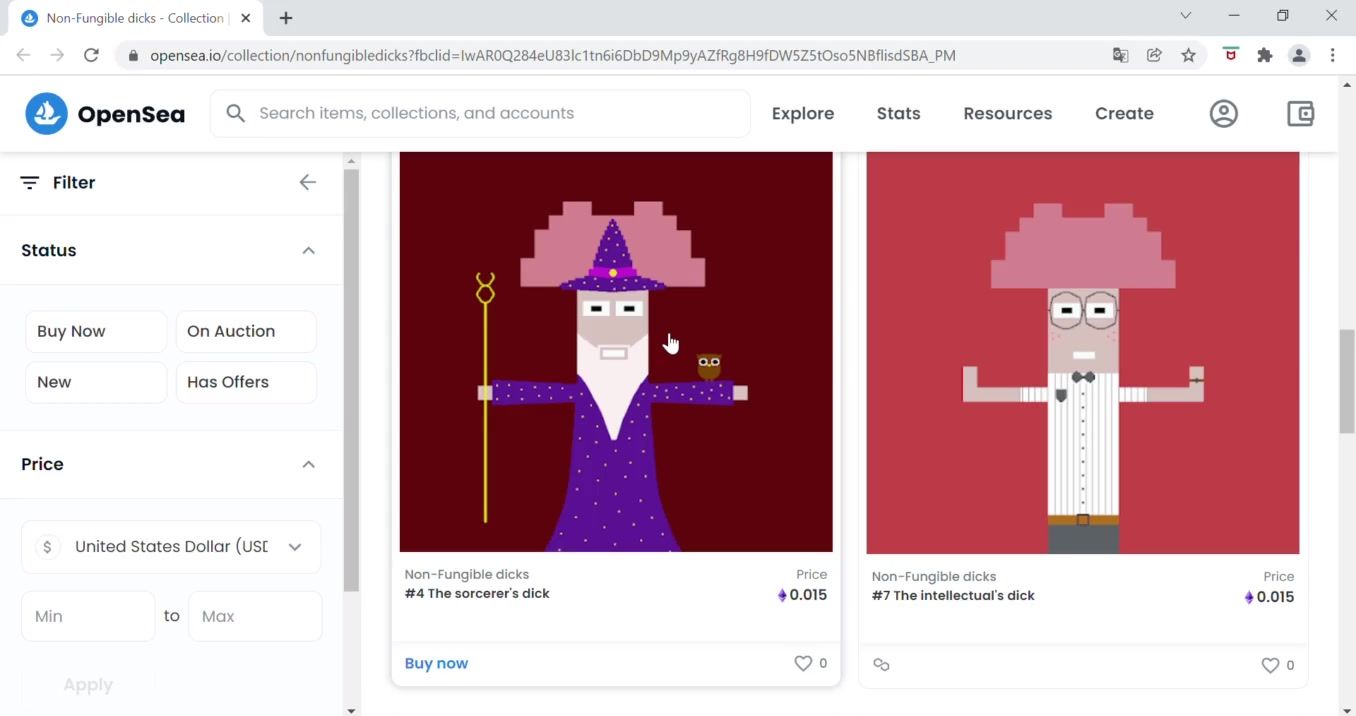Image resolution: width=1356 pixels, height=716 pixels.
Task: Click heart icon on intellectual's item
Action: tap(1269, 665)
